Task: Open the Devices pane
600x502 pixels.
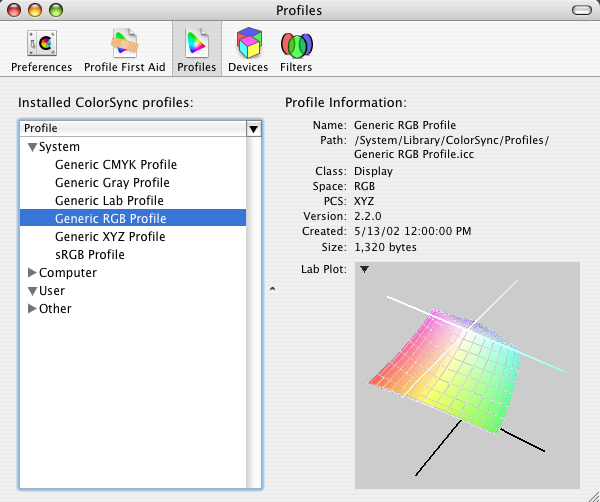Action: point(248,48)
